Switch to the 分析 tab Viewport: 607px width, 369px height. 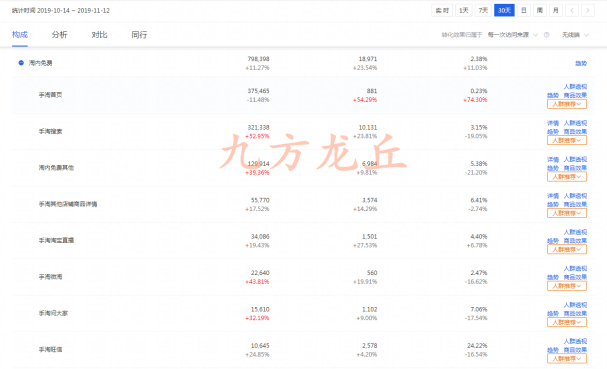point(60,35)
